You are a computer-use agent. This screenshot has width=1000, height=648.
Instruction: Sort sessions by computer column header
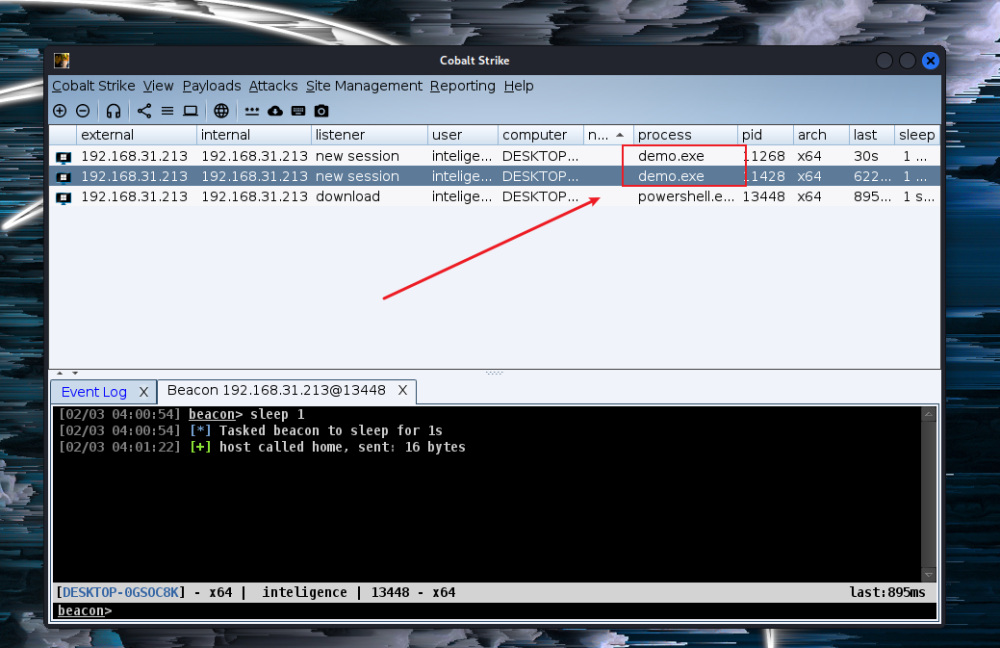coord(541,135)
